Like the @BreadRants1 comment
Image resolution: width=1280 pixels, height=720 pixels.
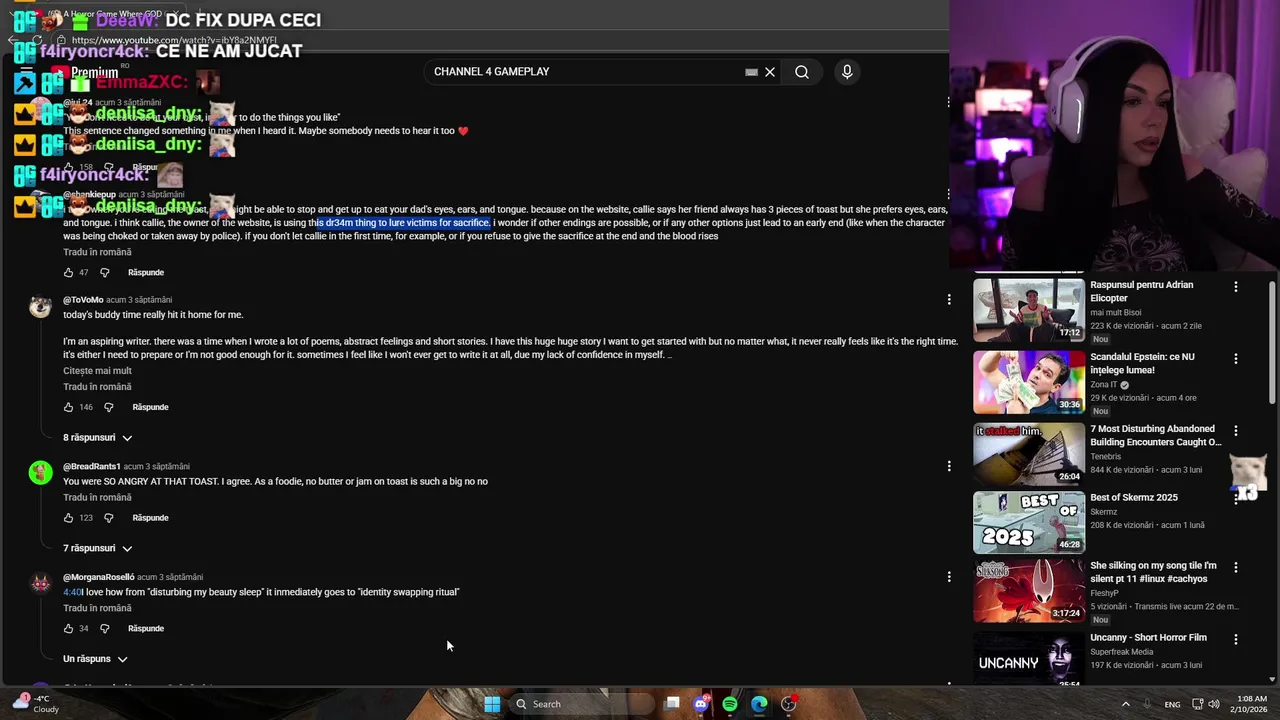click(x=68, y=518)
